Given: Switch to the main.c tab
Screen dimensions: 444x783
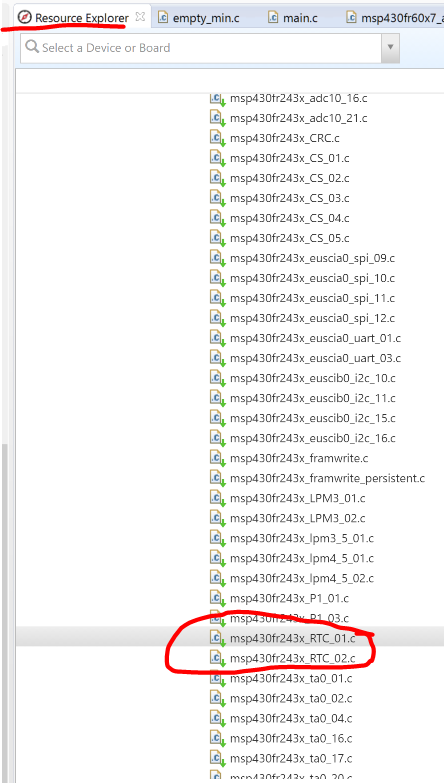Looking at the screenshot, I should [x=293, y=18].
